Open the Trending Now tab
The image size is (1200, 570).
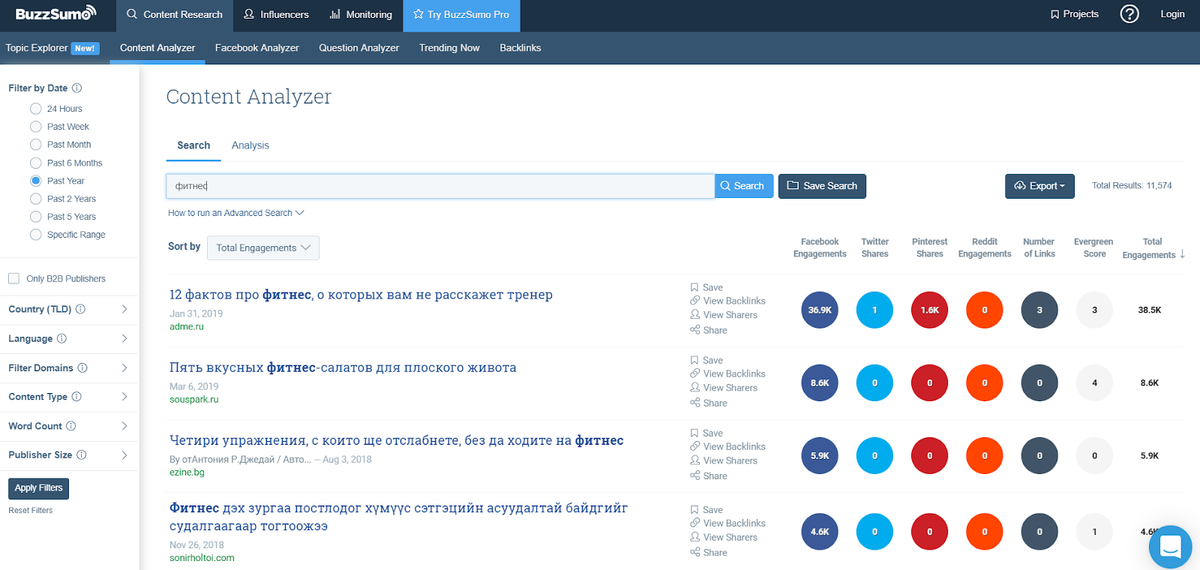click(x=449, y=48)
